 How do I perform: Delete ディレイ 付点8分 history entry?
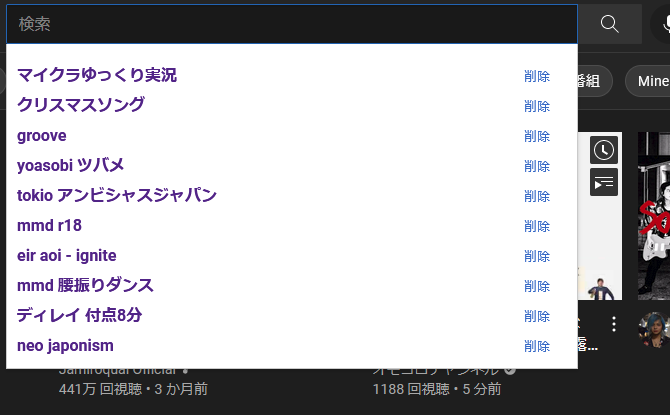(x=537, y=316)
